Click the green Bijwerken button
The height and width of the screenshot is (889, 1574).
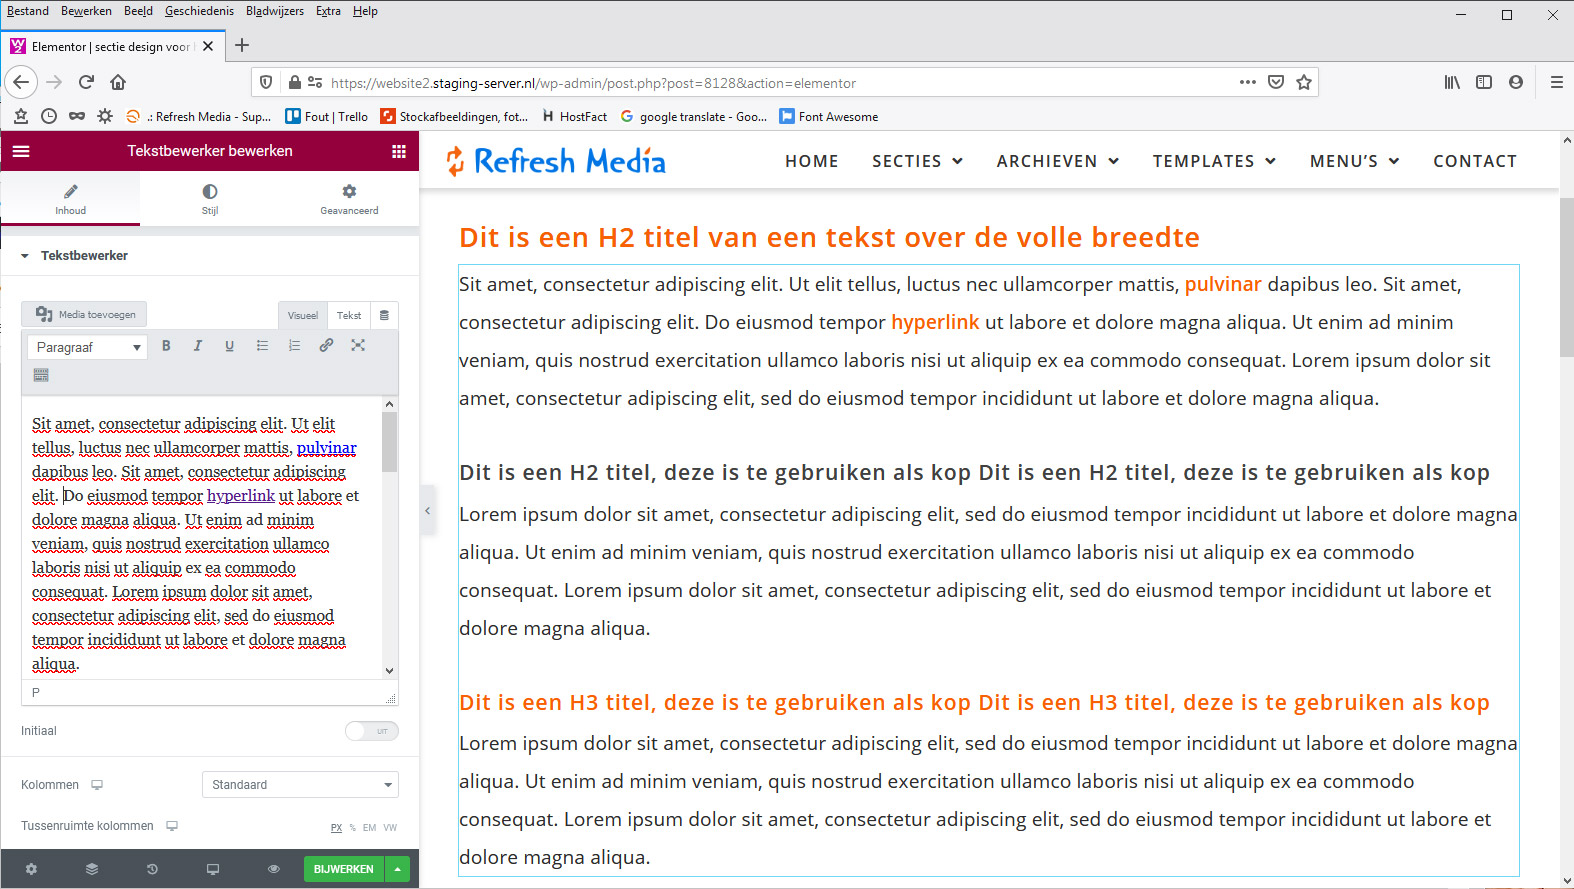point(343,869)
